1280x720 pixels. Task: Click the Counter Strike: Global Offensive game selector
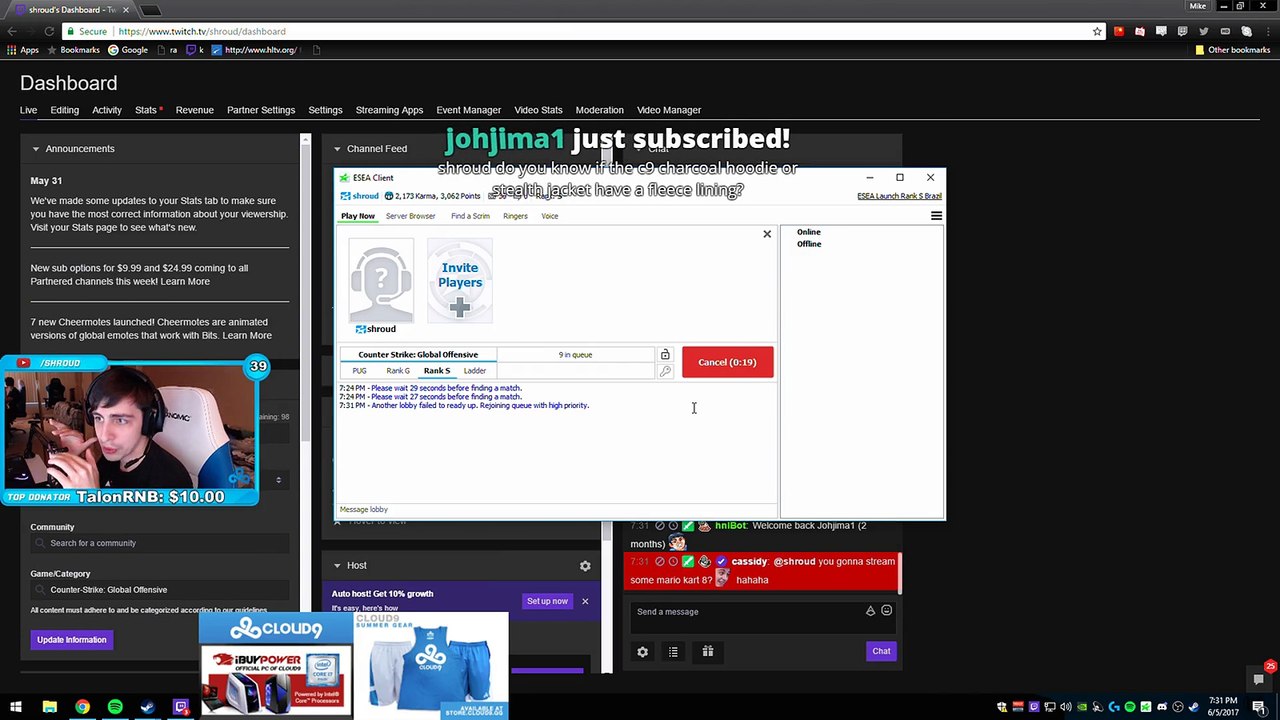(x=418, y=354)
